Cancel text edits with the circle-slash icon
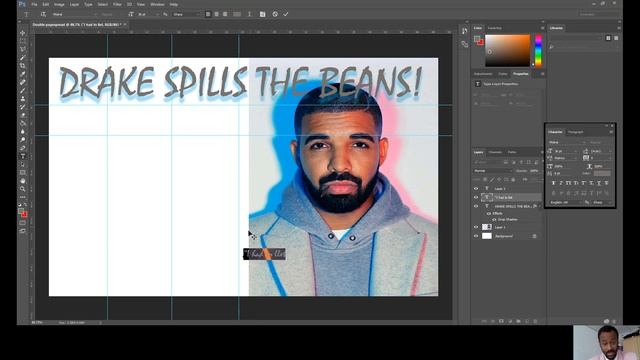640x360 pixels. coord(275,14)
